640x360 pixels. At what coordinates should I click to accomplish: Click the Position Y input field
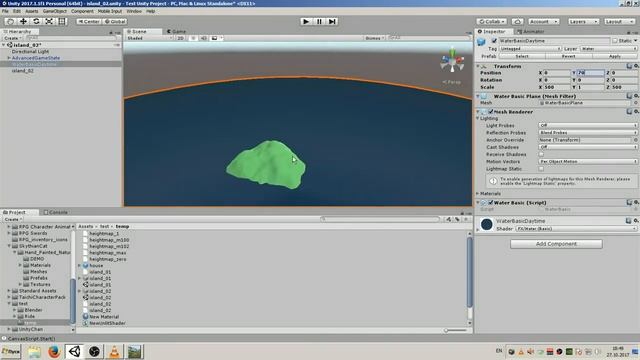[590, 73]
